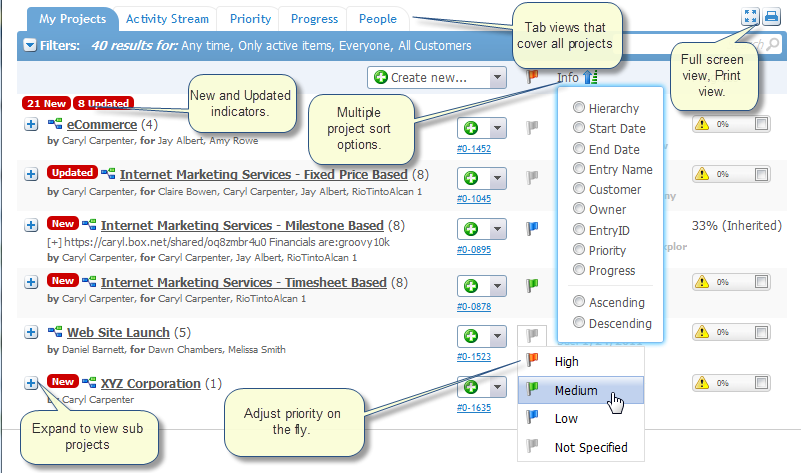This screenshot has width=801, height=473.
Task: Click the blue priority flag on Milestone Based row
Action: click(x=533, y=229)
